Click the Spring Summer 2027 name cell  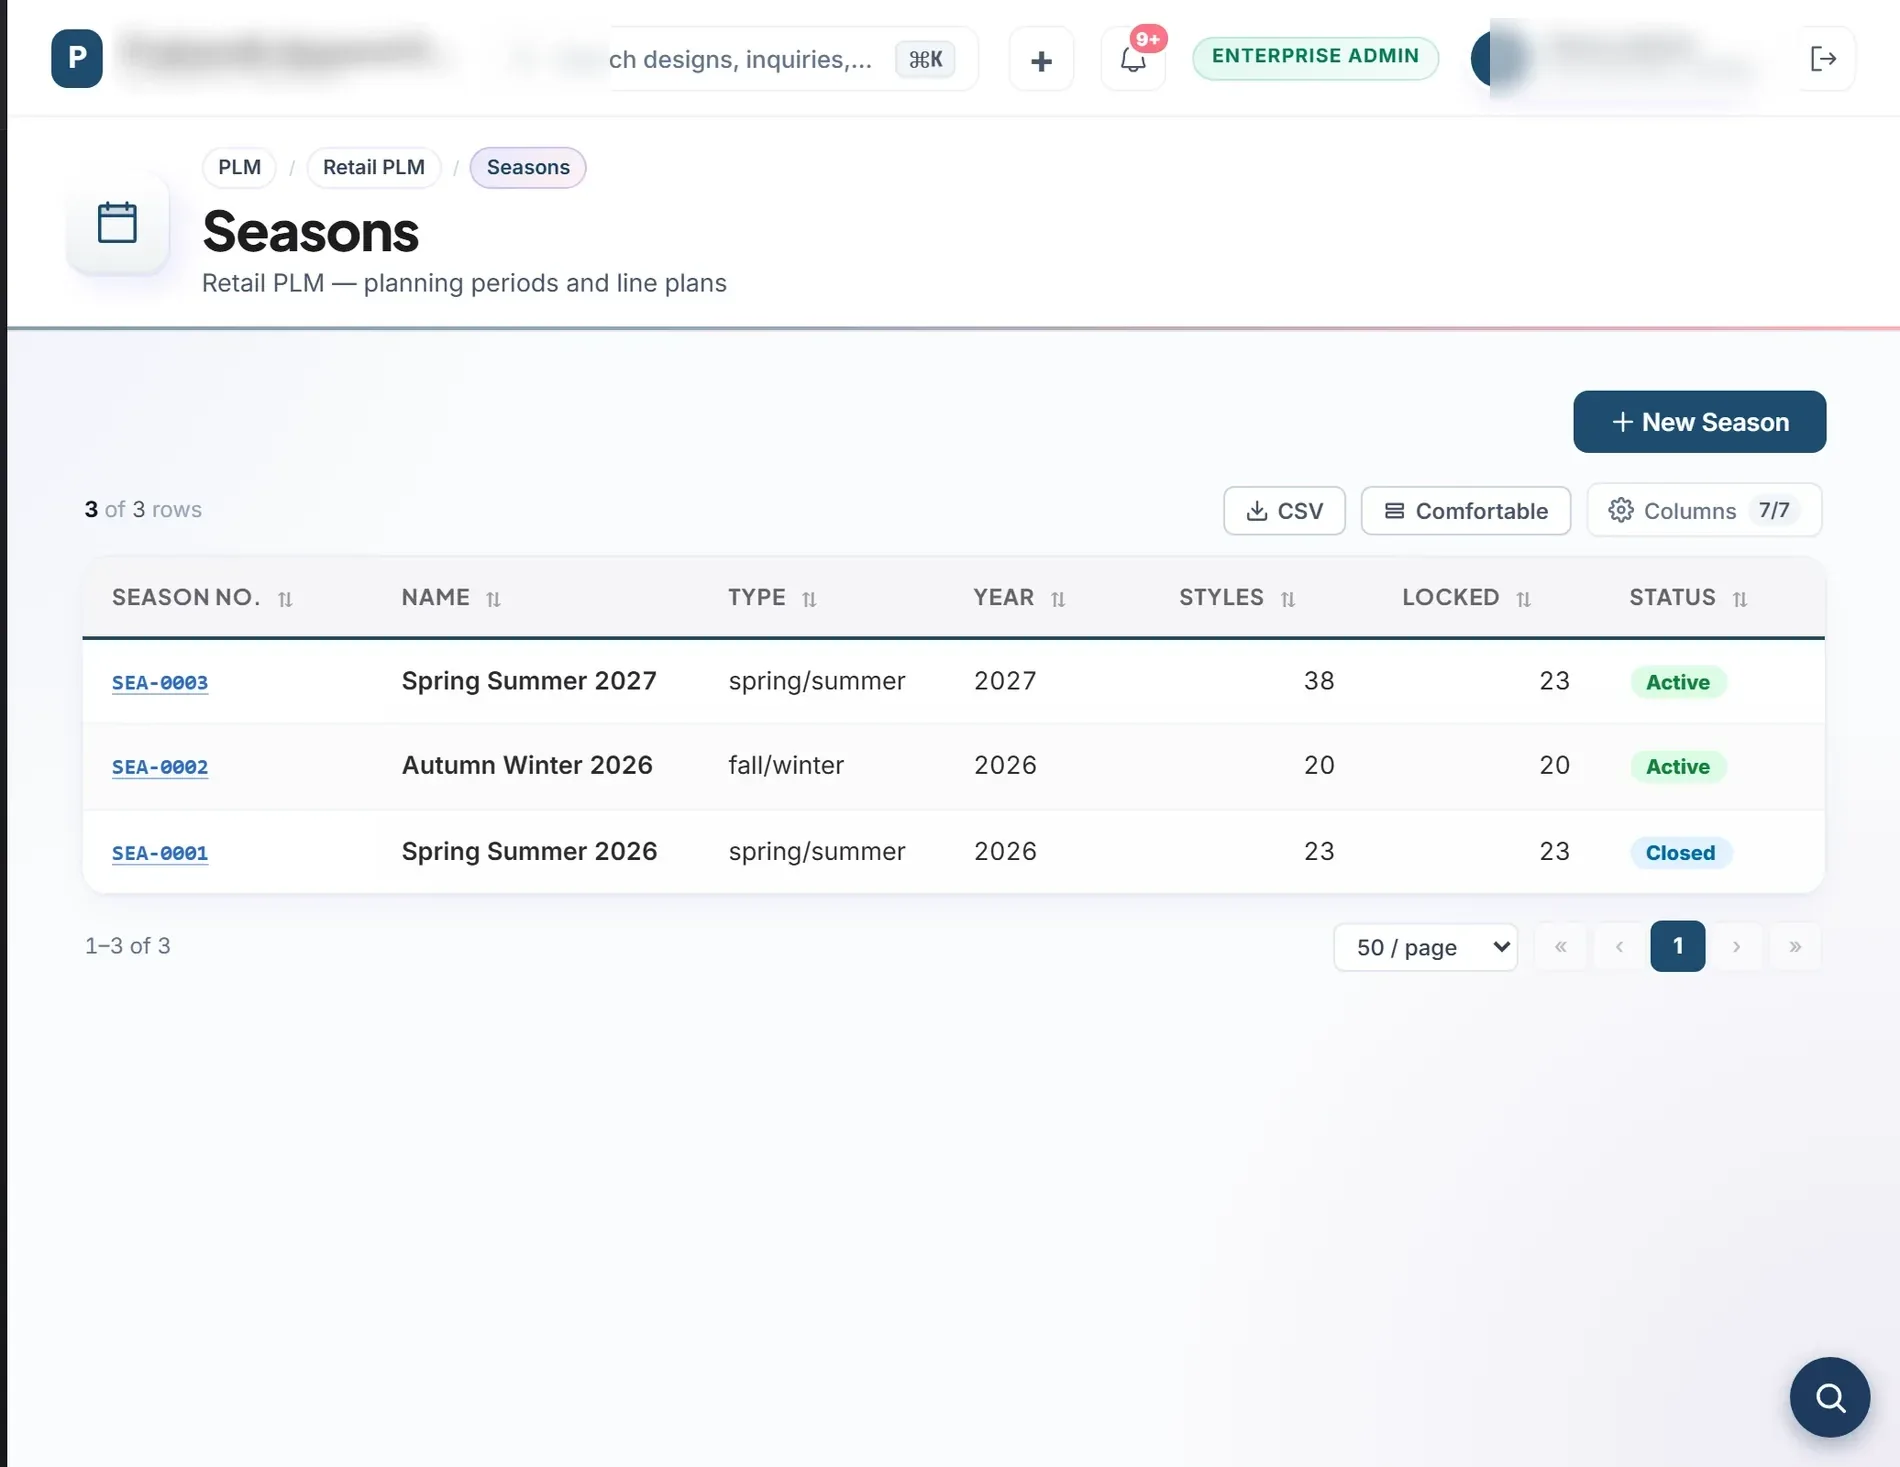coord(529,681)
